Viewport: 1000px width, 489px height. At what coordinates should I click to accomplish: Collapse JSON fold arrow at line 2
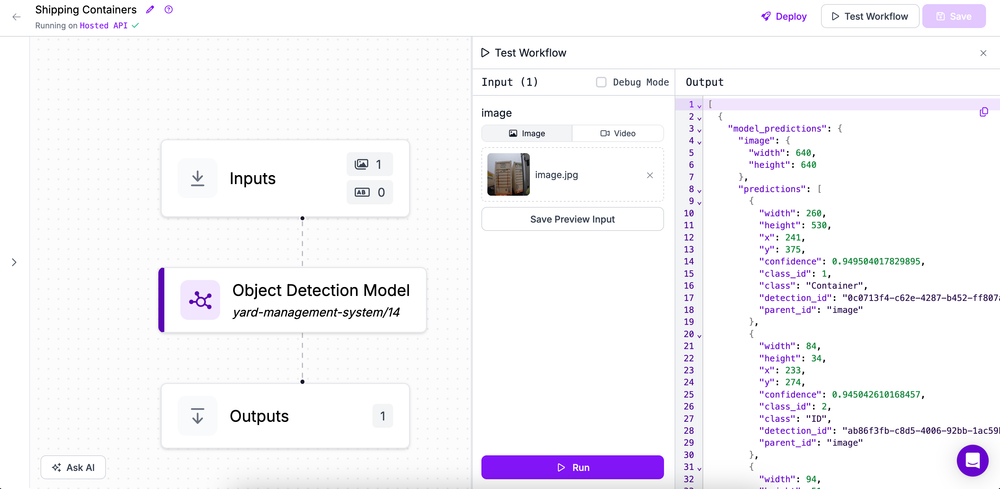[699, 117]
